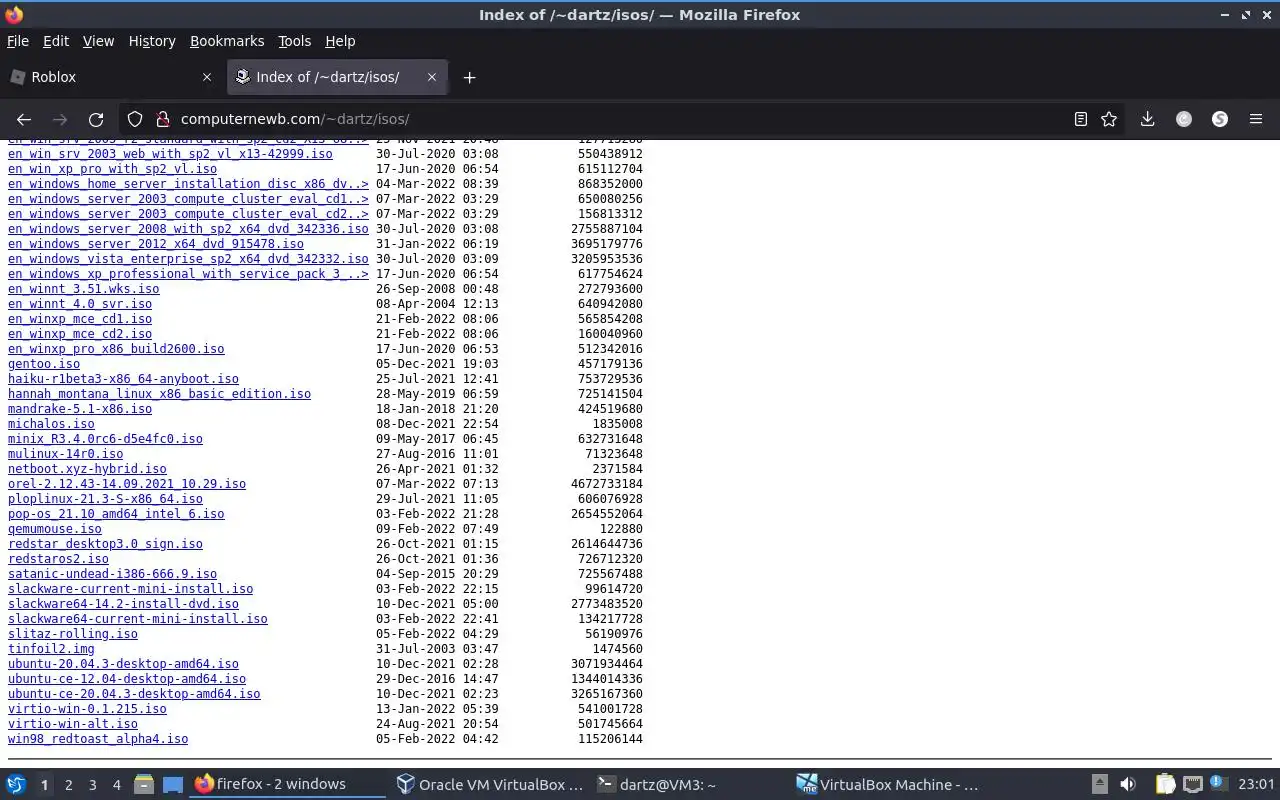The width and height of the screenshot is (1280, 800).
Task: Switch to workspace 4
Action: coord(117,785)
